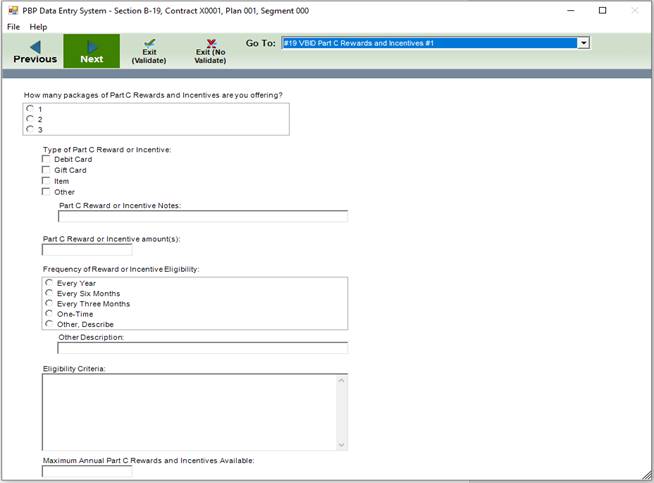This screenshot has height=483, width=654.
Task: Choose Other, Describe frequency
Action: (49, 324)
